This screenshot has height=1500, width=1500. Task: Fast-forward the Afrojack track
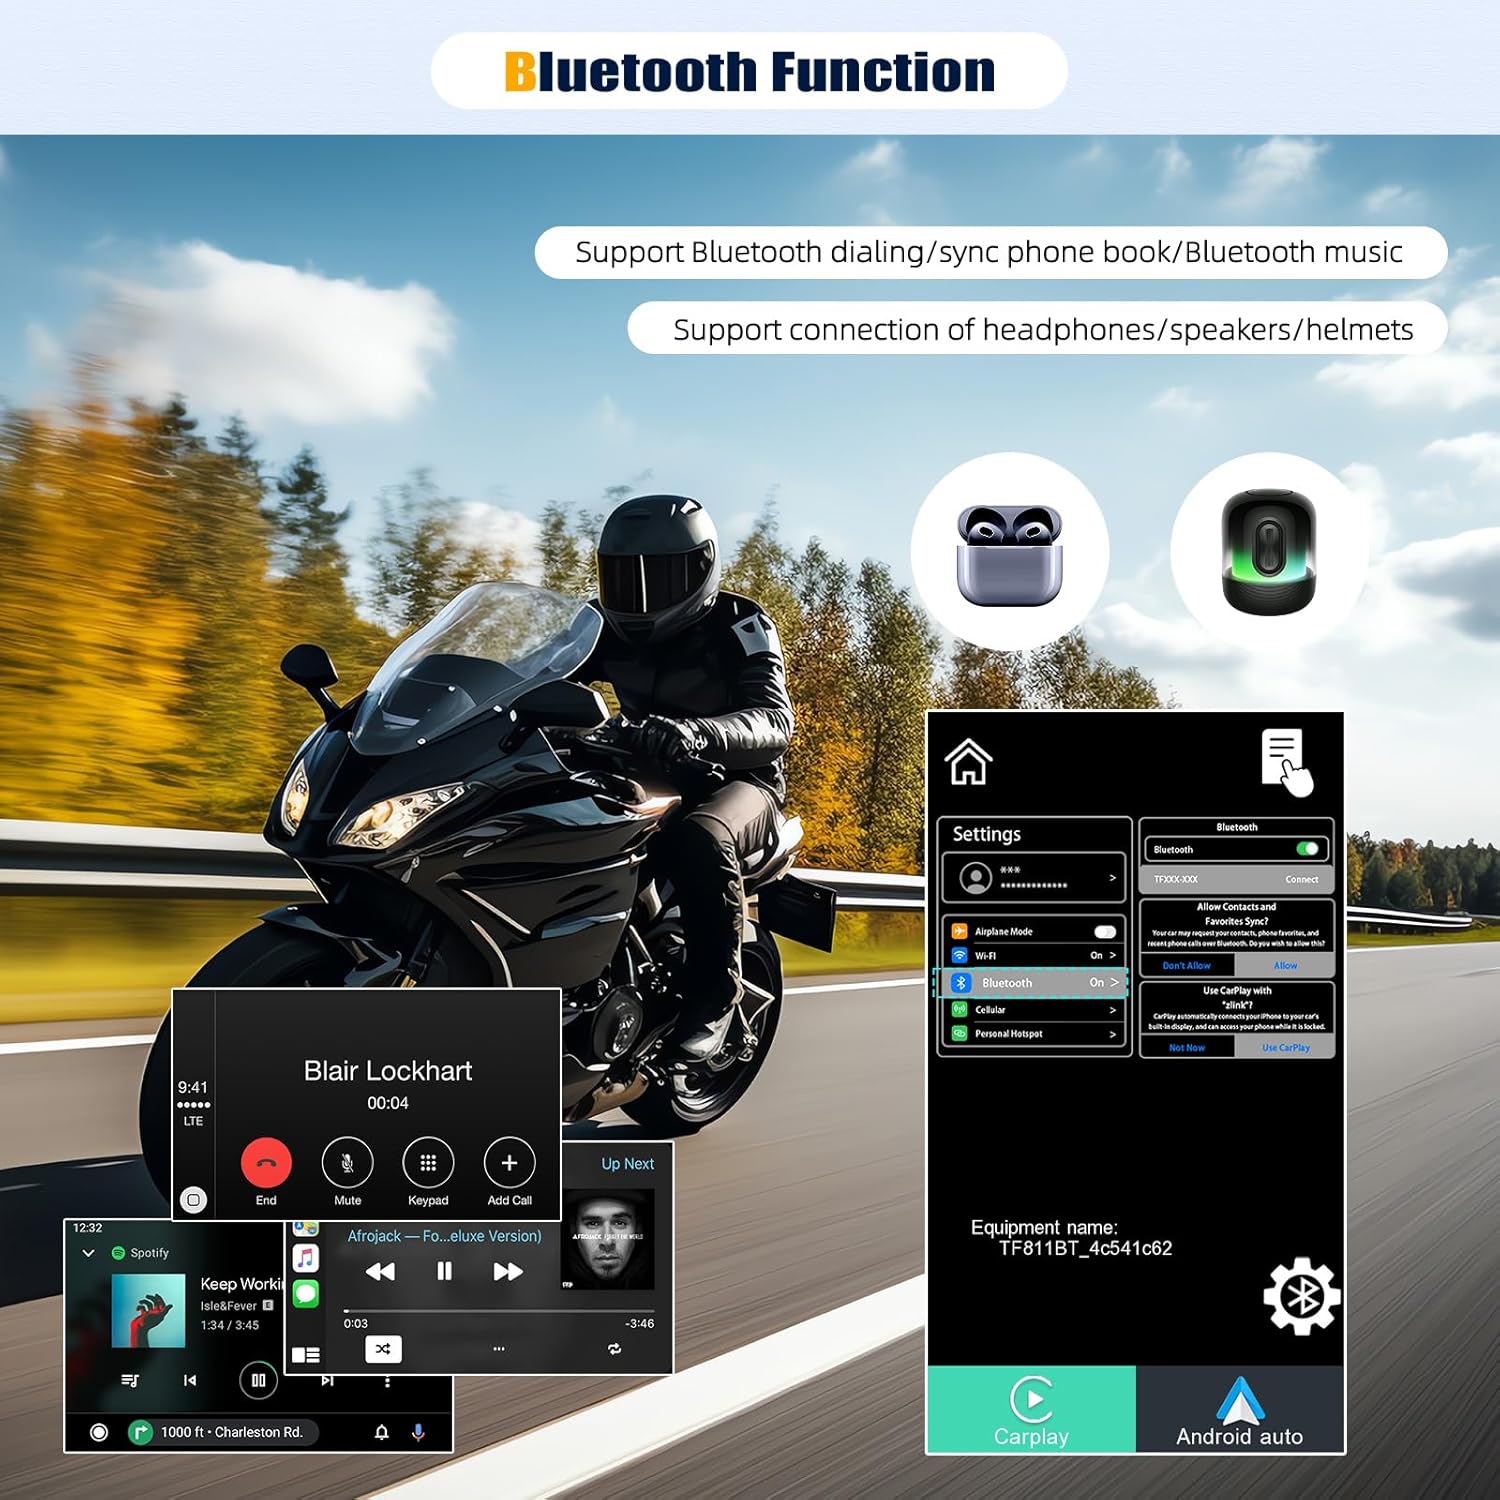coord(508,1271)
